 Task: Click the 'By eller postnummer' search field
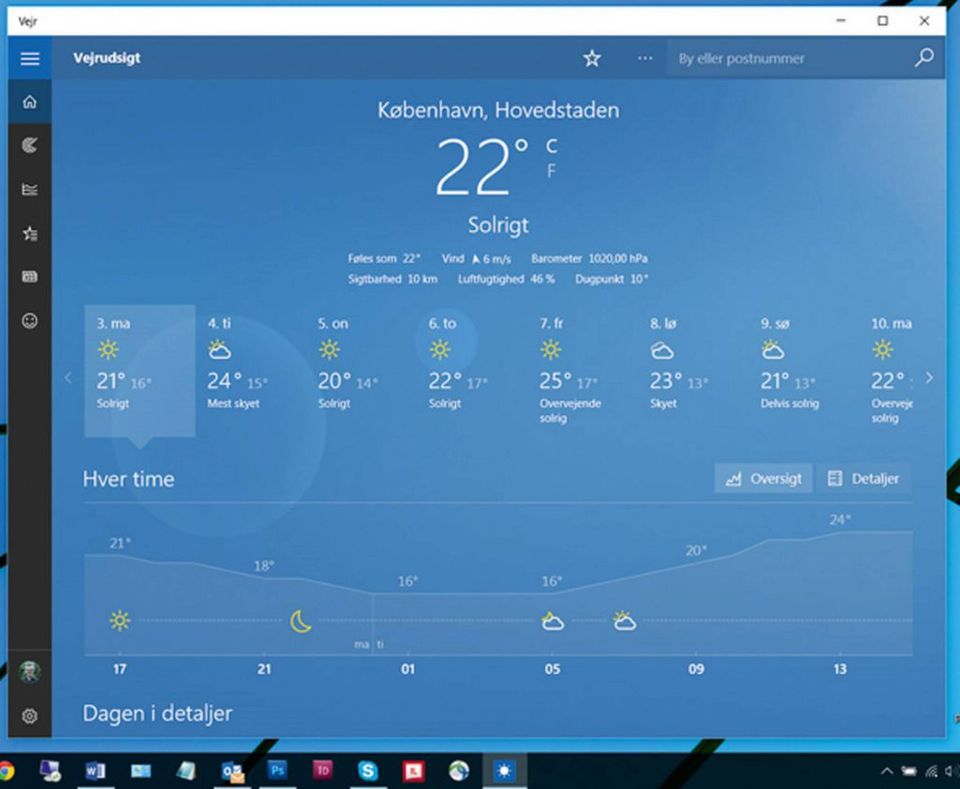tap(790, 59)
